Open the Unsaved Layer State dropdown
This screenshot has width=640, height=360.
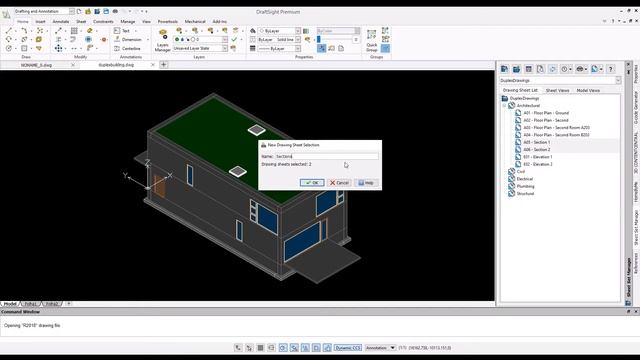[225, 48]
